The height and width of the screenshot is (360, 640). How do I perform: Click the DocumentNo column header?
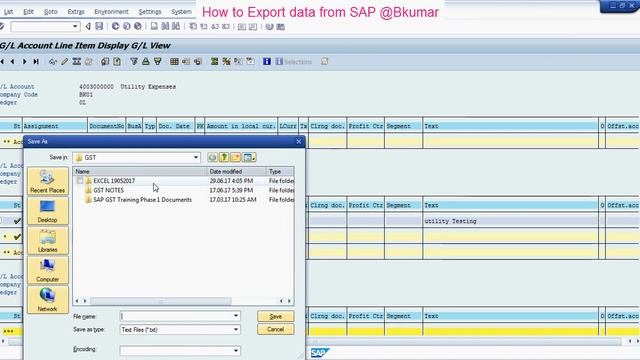(x=107, y=126)
